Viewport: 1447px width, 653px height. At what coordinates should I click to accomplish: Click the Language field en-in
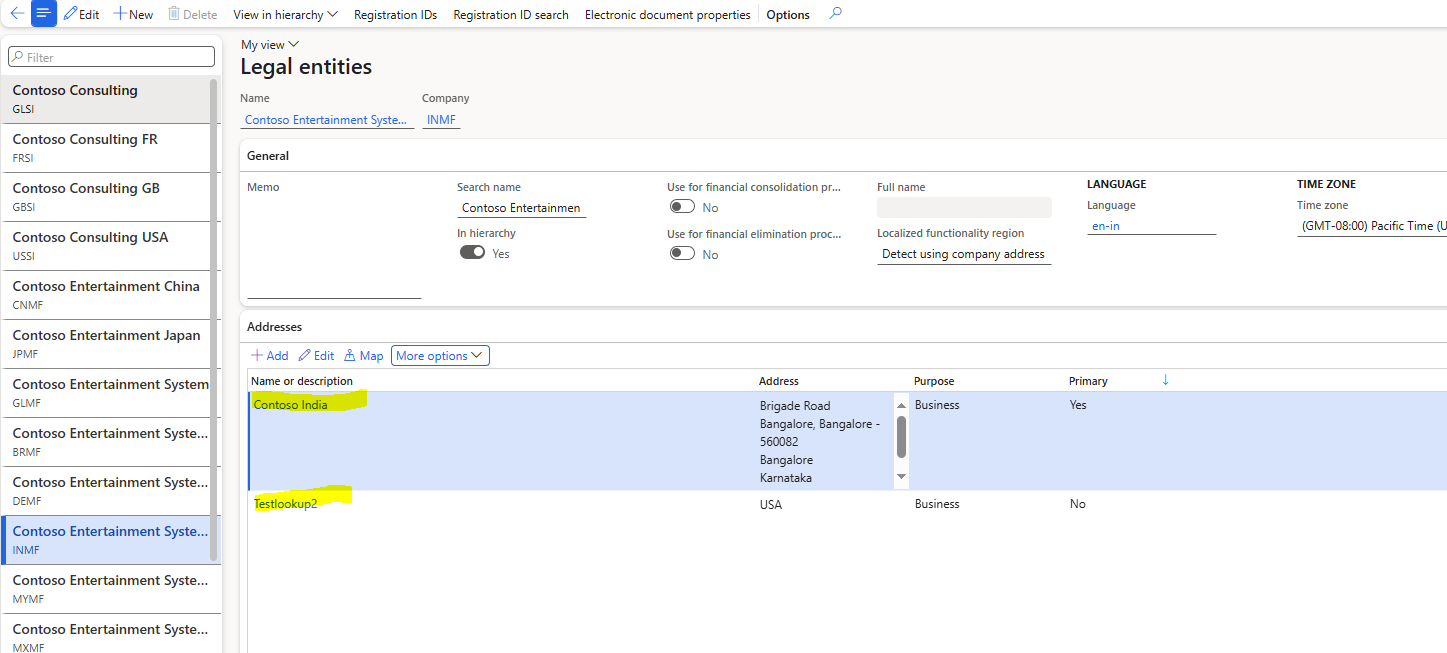pyautogui.click(x=1151, y=226)
